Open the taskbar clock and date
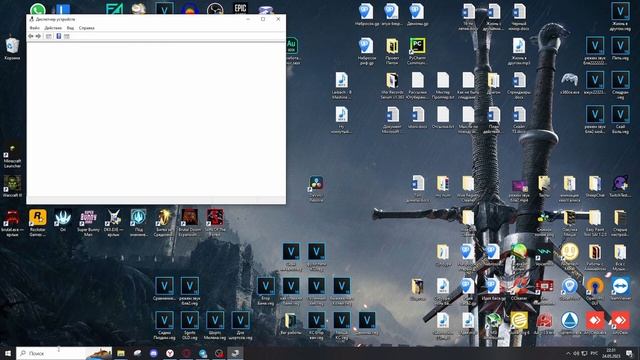Viewport: 640px width, 360px height. (x=611, y=353)
